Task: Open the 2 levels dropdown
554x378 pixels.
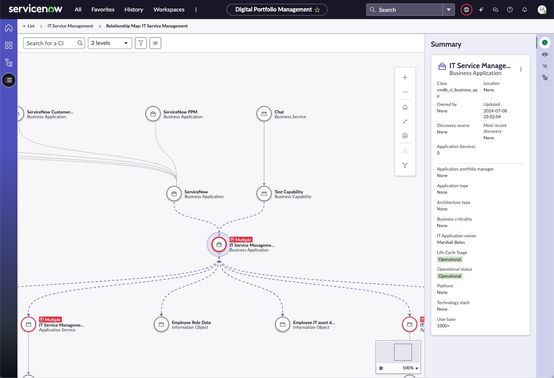Action: [110, 43]
